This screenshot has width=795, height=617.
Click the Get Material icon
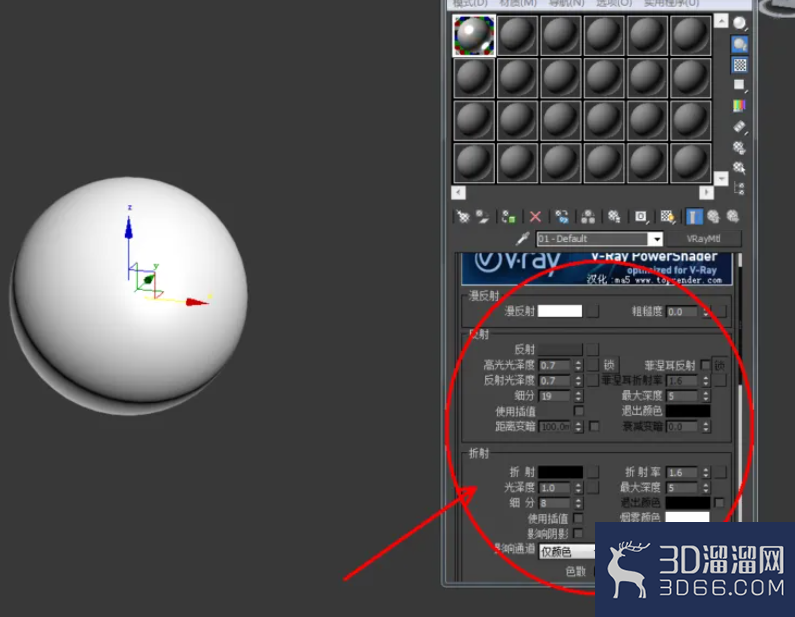click(462, 217)
